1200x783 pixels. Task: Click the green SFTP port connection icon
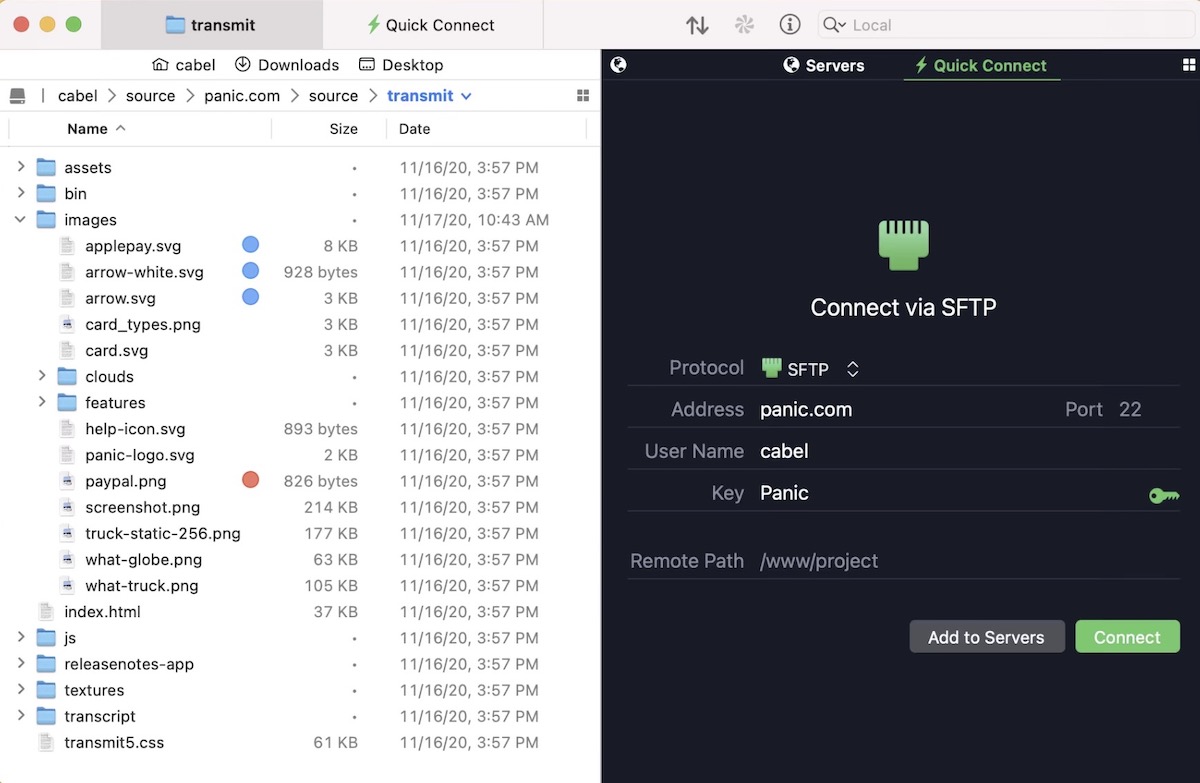903,245
